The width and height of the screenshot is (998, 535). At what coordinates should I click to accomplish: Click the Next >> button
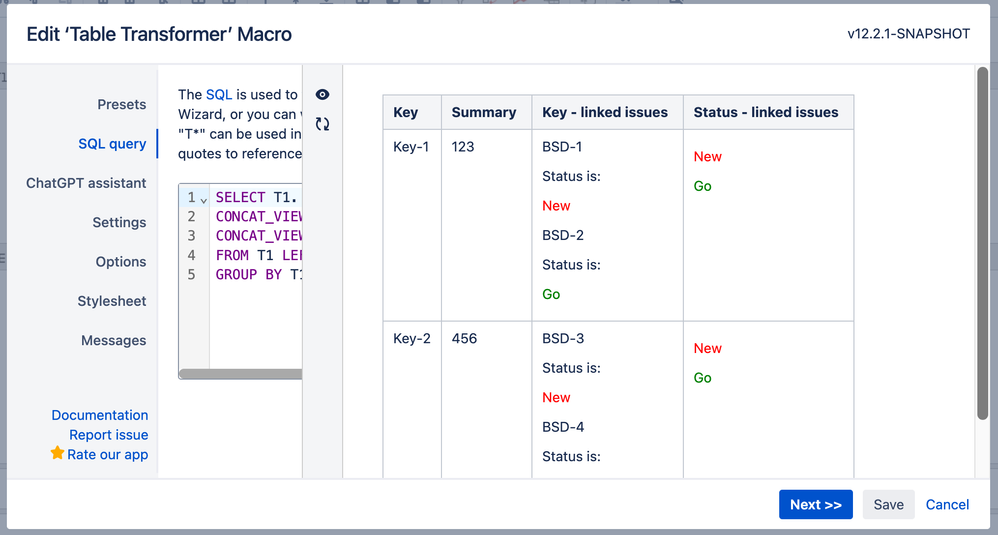click(815, 504)
